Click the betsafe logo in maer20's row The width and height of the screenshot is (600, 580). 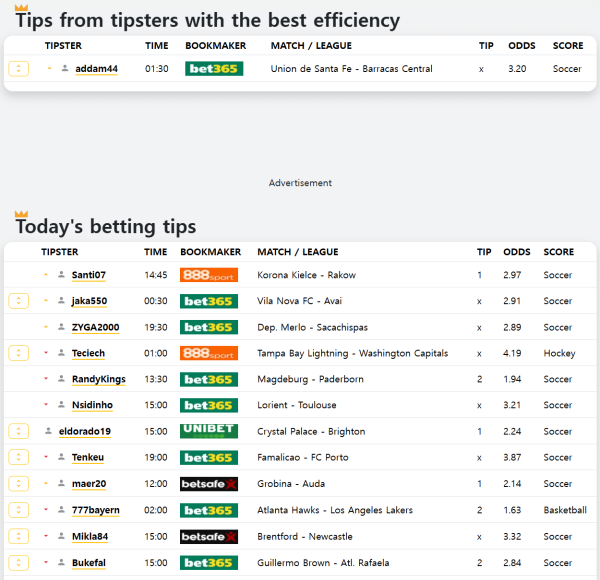tap(208, 484)
